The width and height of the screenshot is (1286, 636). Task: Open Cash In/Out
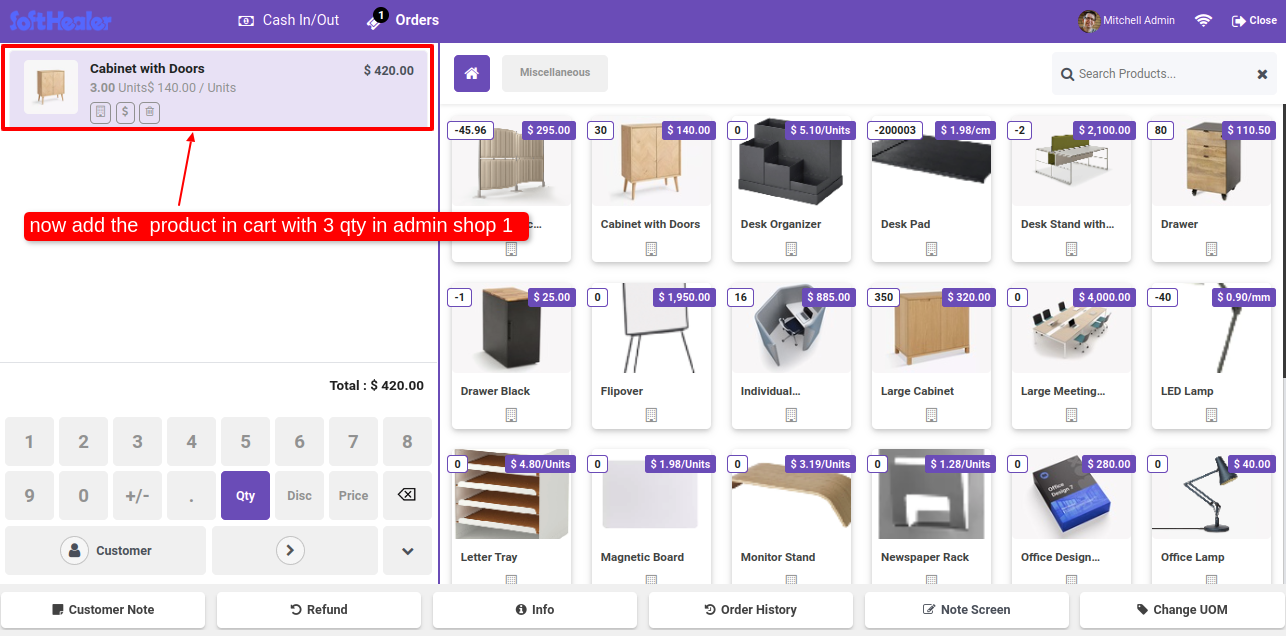pyautogui.click(x=288, y=20)
